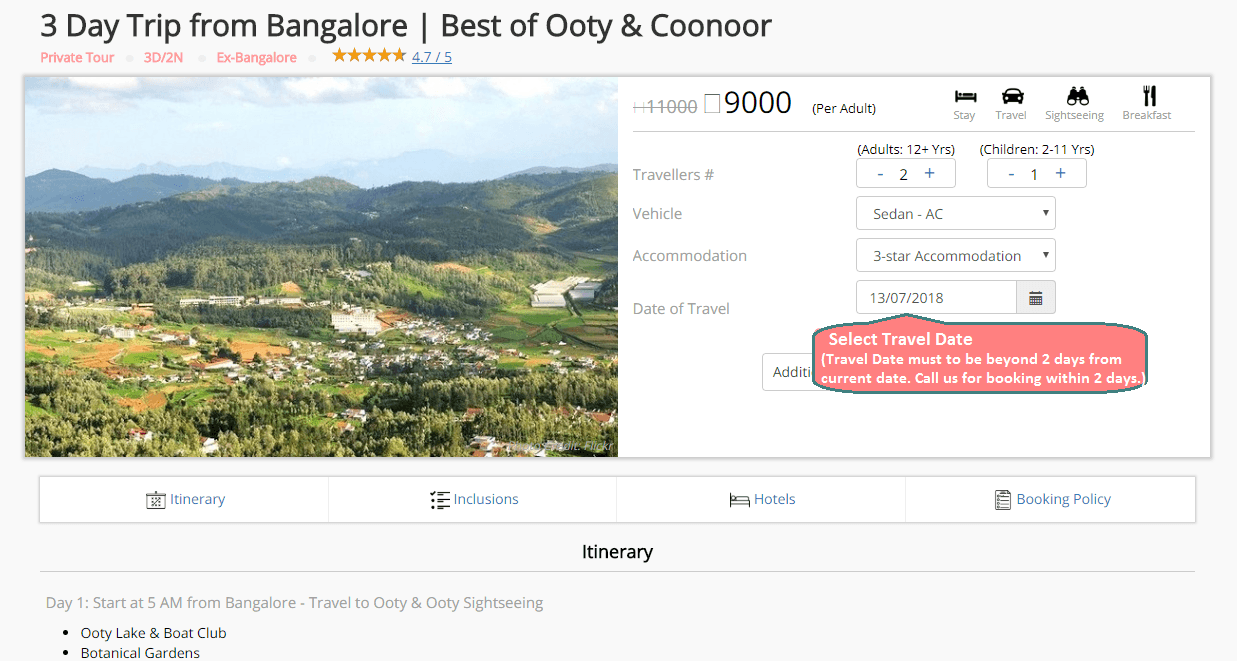Click the binoculars Sightseeing icon

click(x=1077, y=97)
